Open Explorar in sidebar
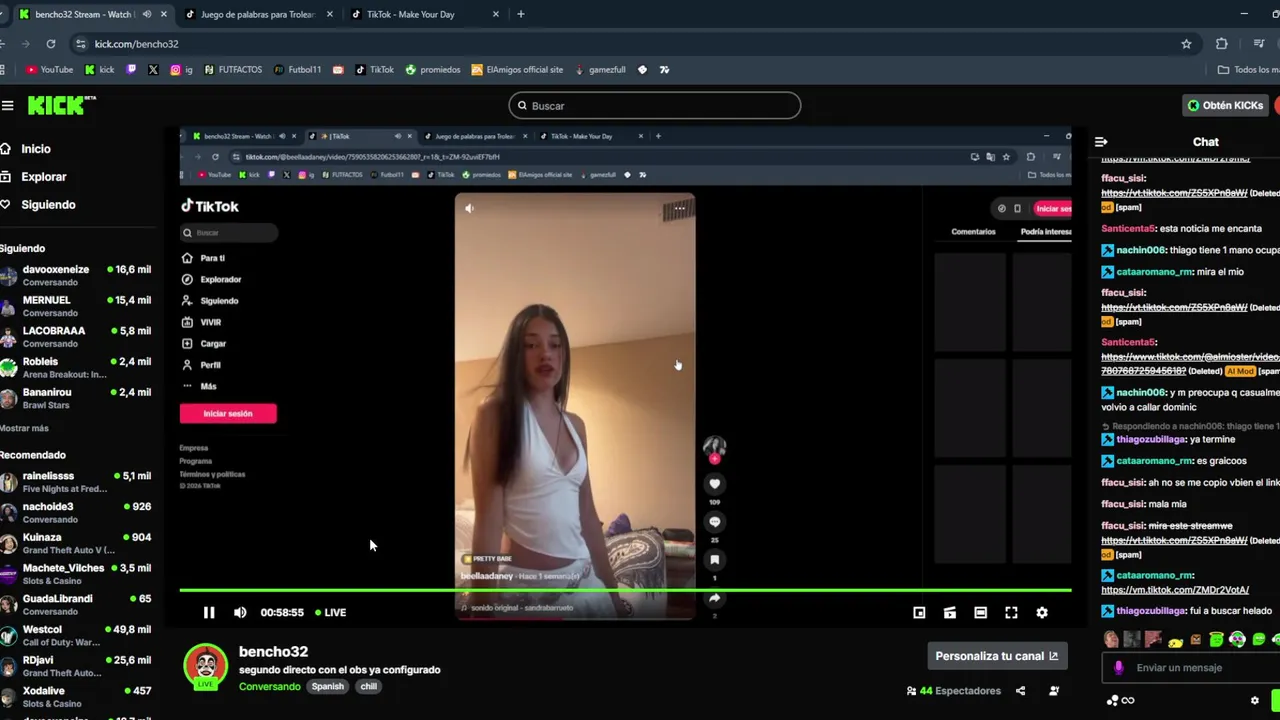This screenshot has width=1280, height=720. (x=44, y=177)
